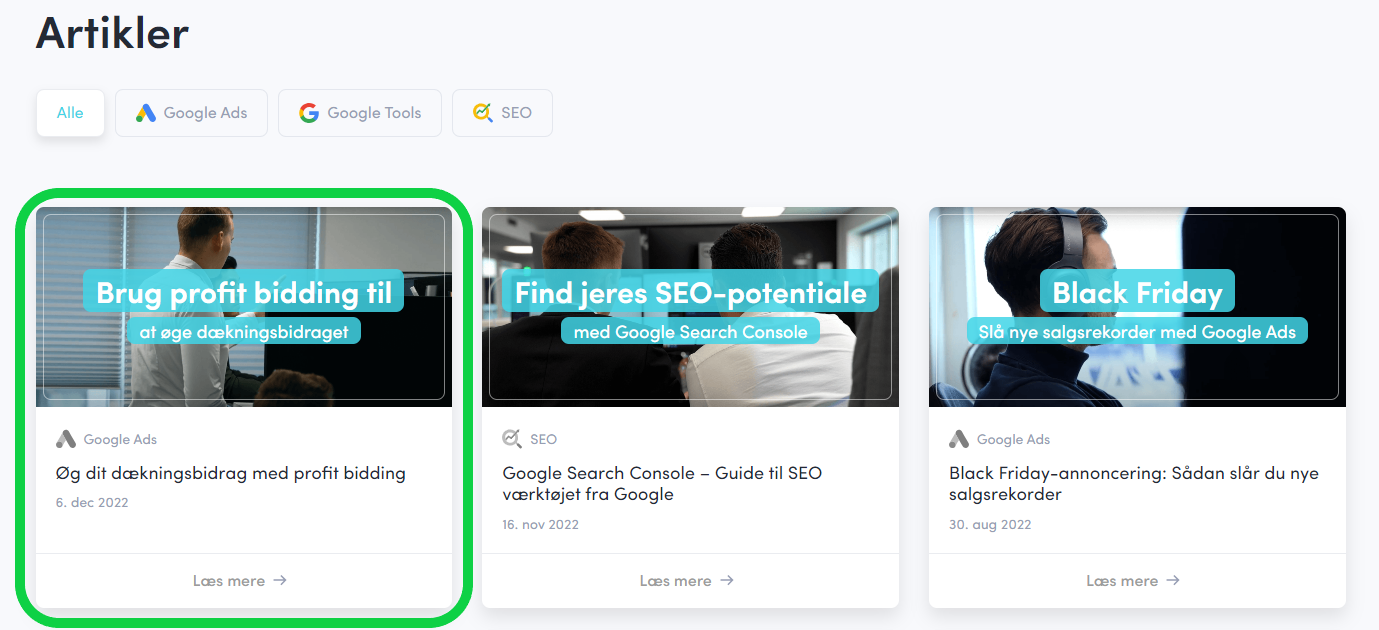1379x630 pixels.
Task: Select the Alle filter tab
Action: tap(70, 113)
